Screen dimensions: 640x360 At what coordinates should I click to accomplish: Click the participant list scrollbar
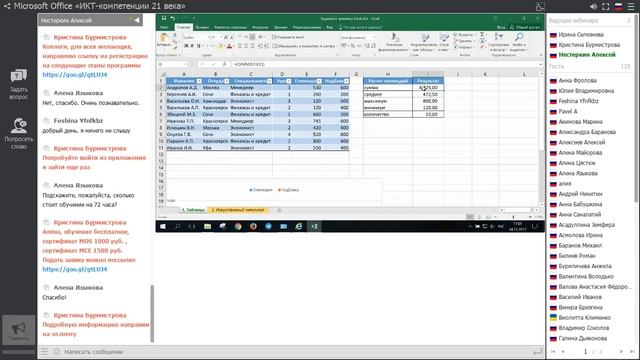(636, 110)
